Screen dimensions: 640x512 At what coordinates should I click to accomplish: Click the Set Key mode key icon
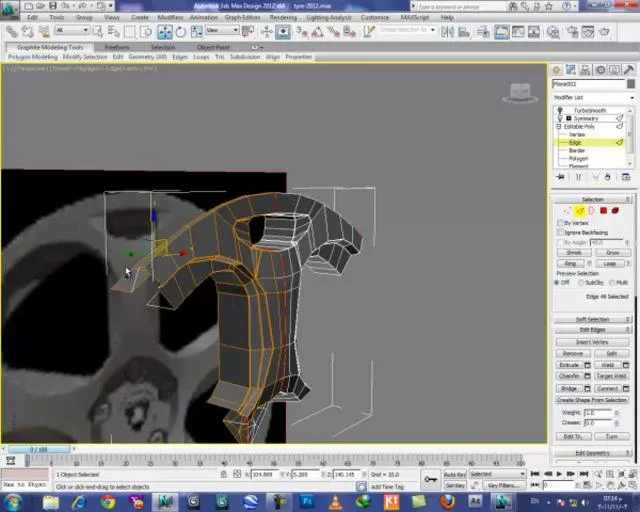point(431,479)
